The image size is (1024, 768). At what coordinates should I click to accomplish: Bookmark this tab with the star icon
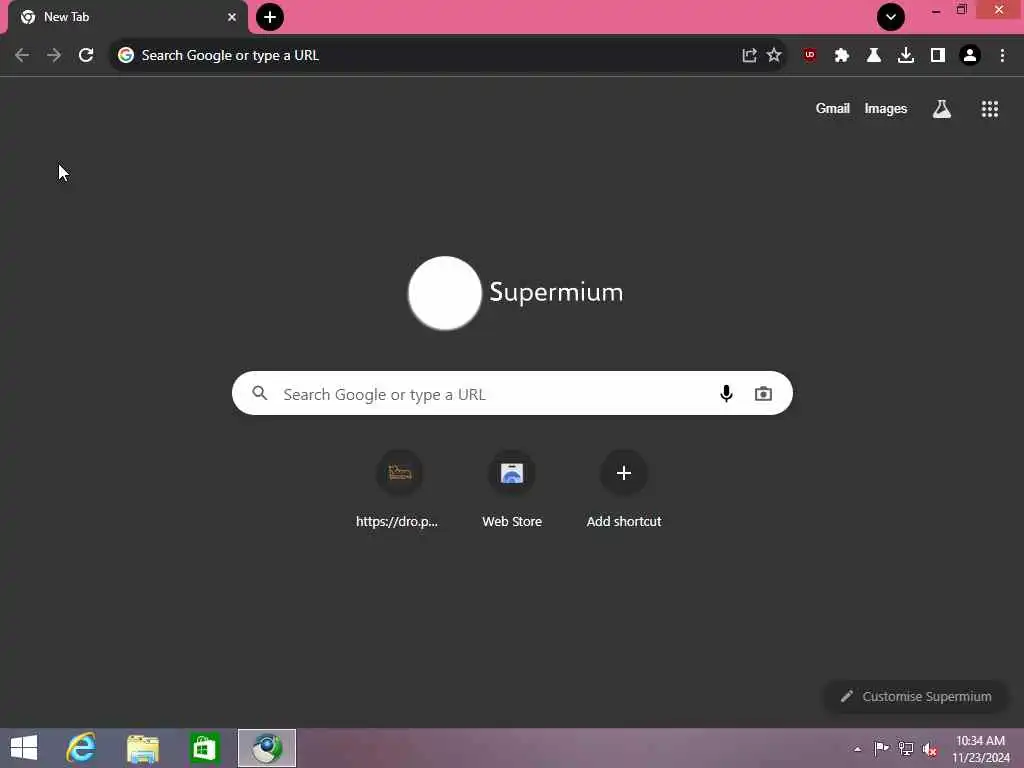774,55
